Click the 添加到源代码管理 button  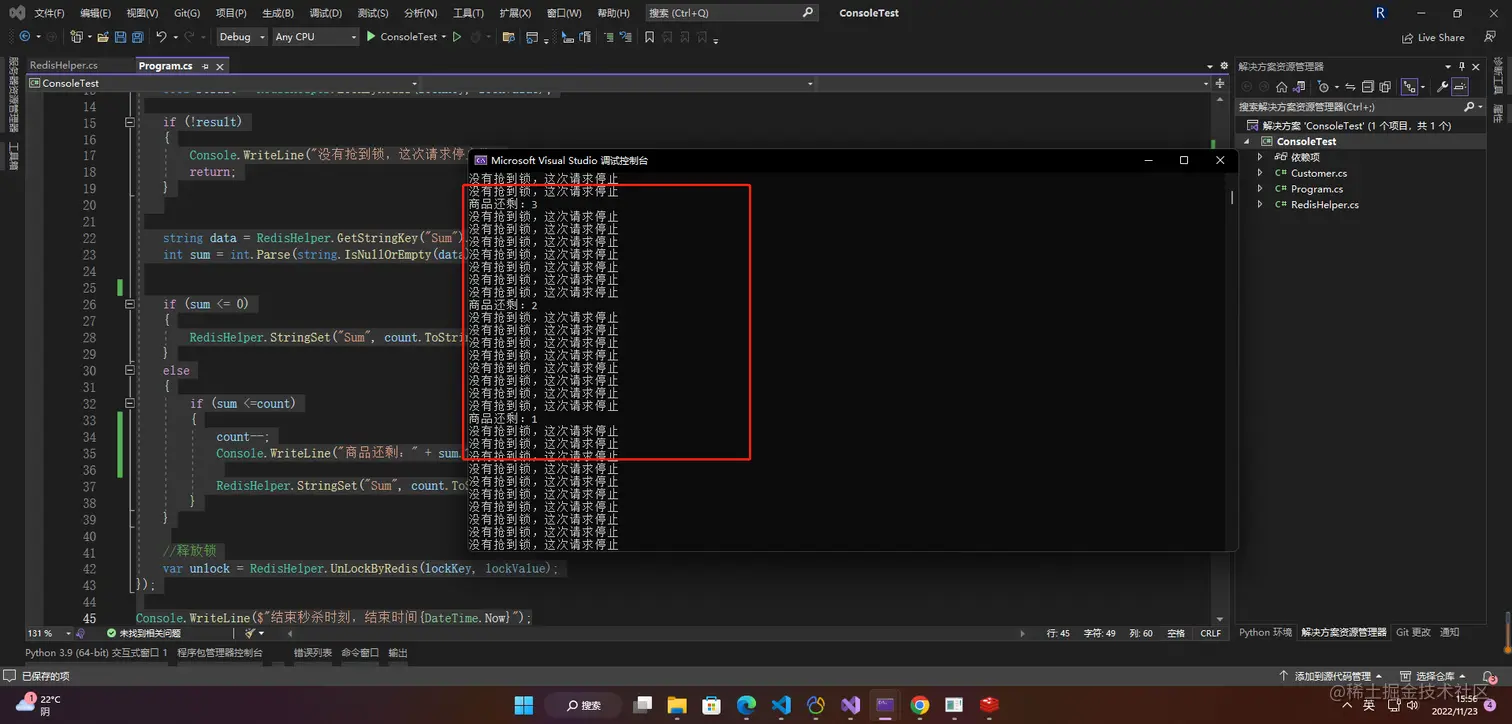tap(1332, 677)
